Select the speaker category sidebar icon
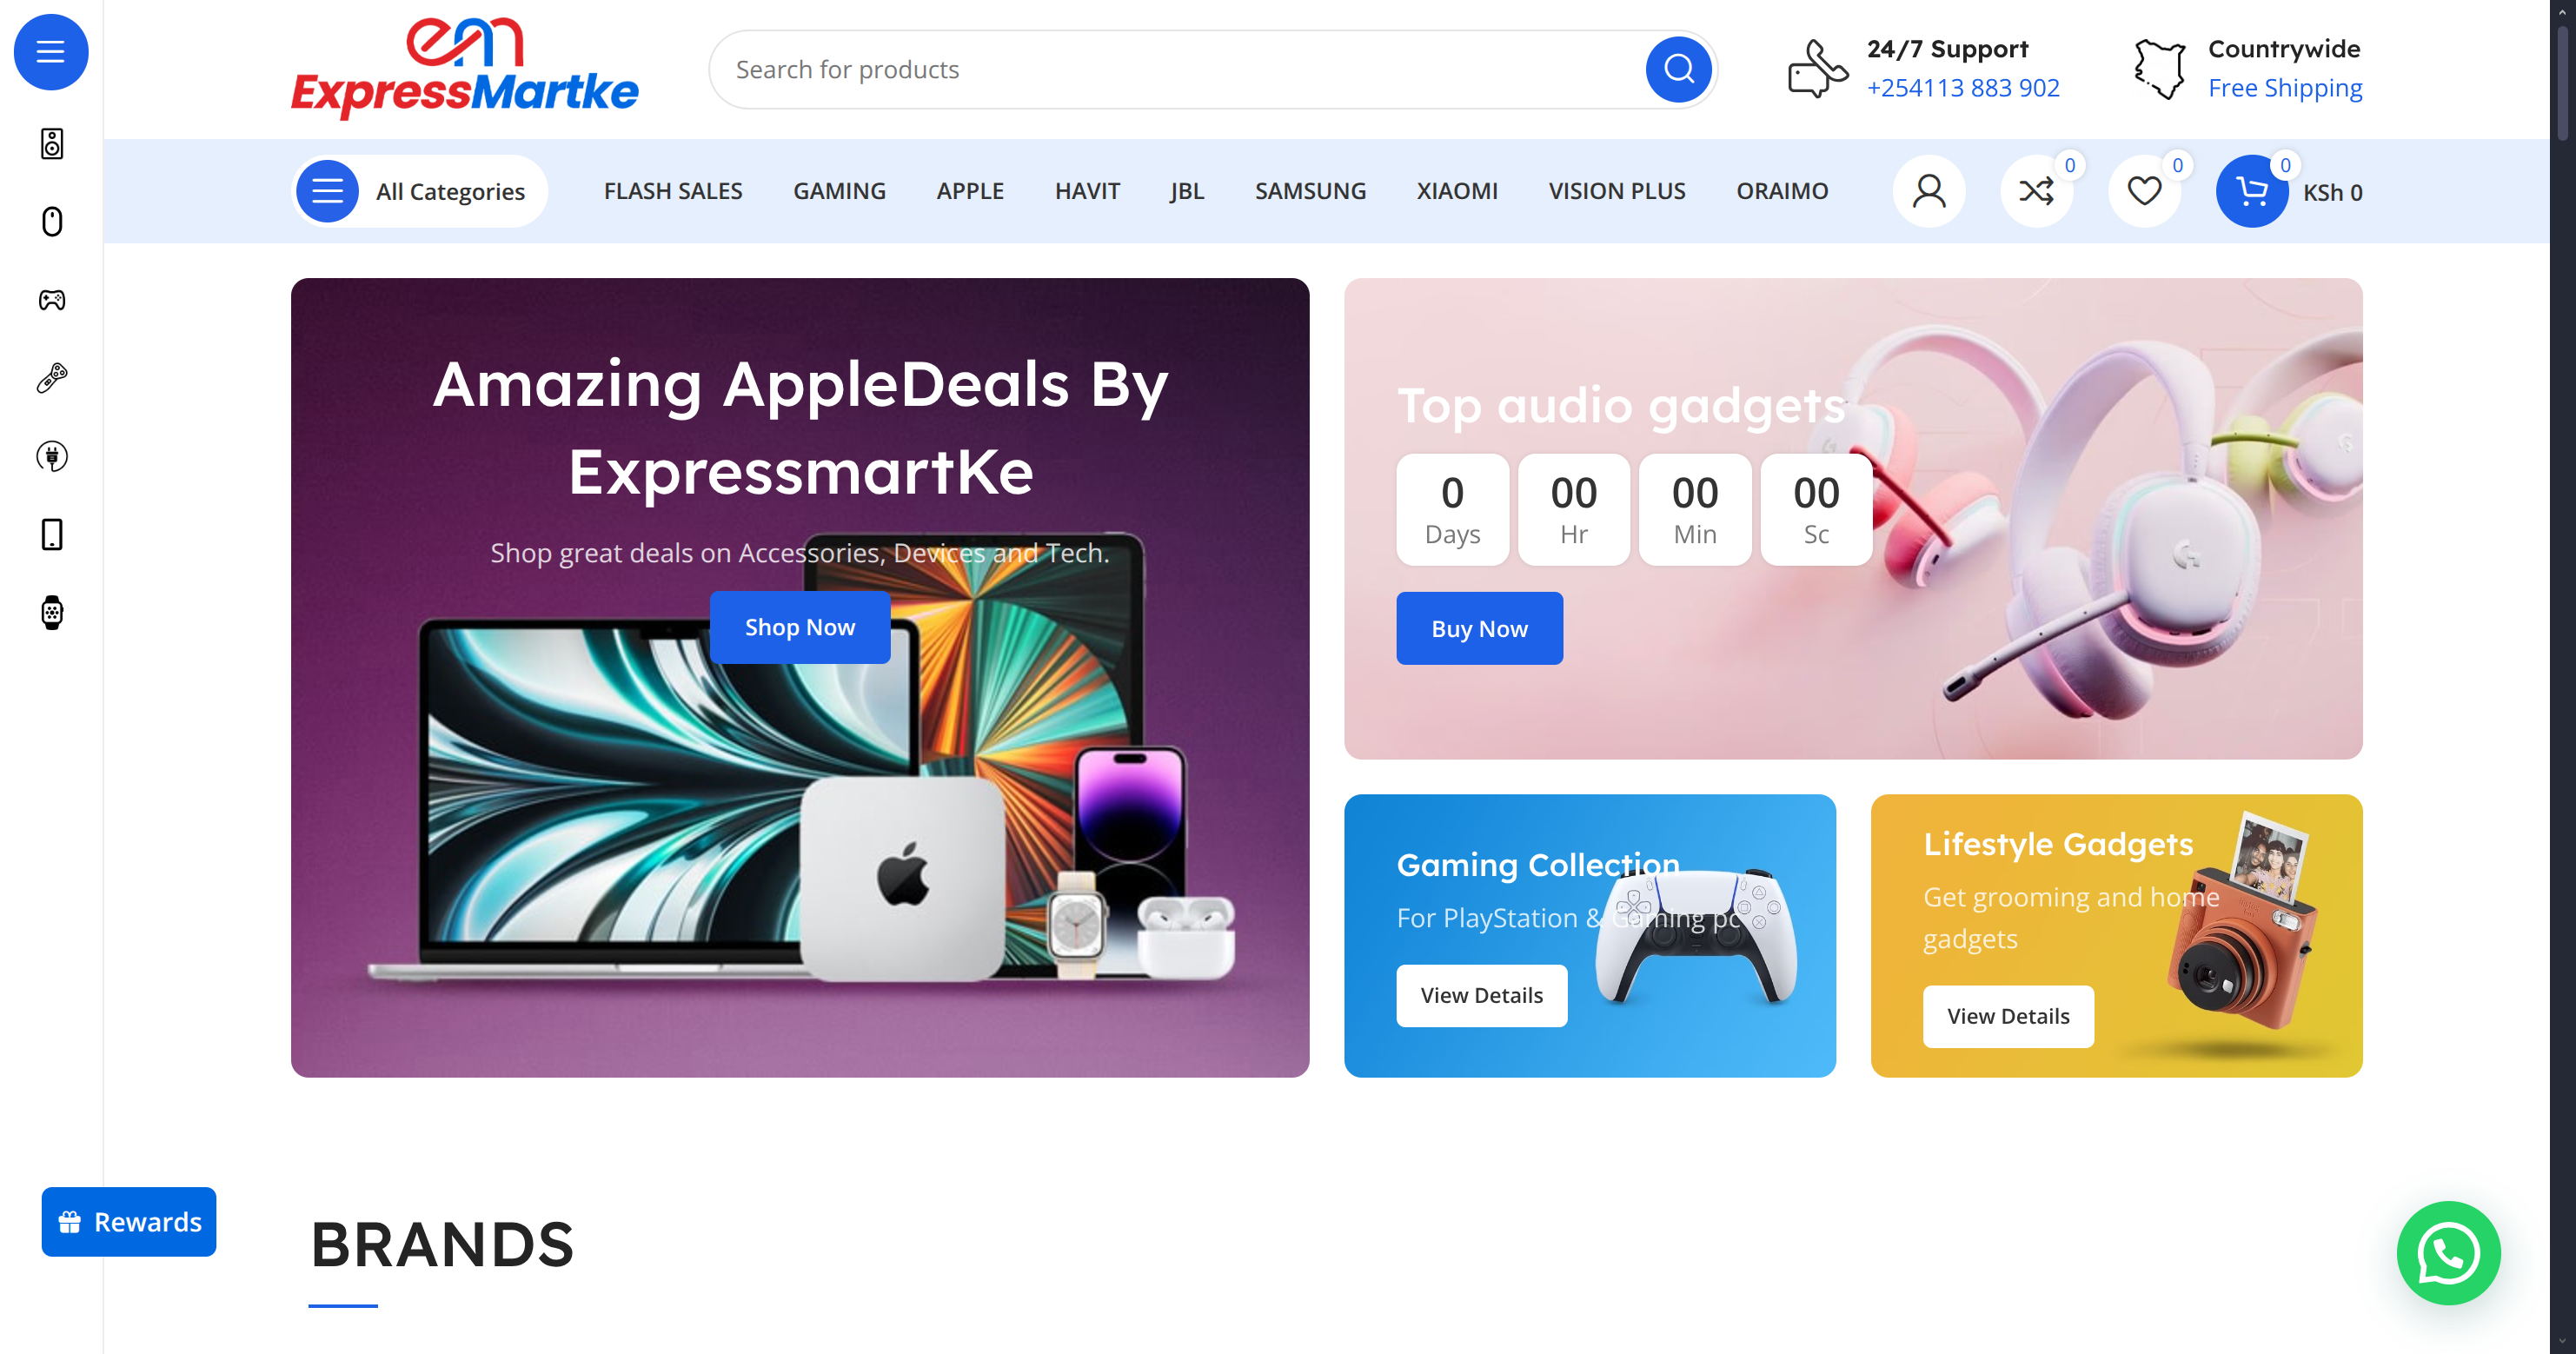Image resolution: width=2576 pixels, height=1354 pixels. pos(52,144)
